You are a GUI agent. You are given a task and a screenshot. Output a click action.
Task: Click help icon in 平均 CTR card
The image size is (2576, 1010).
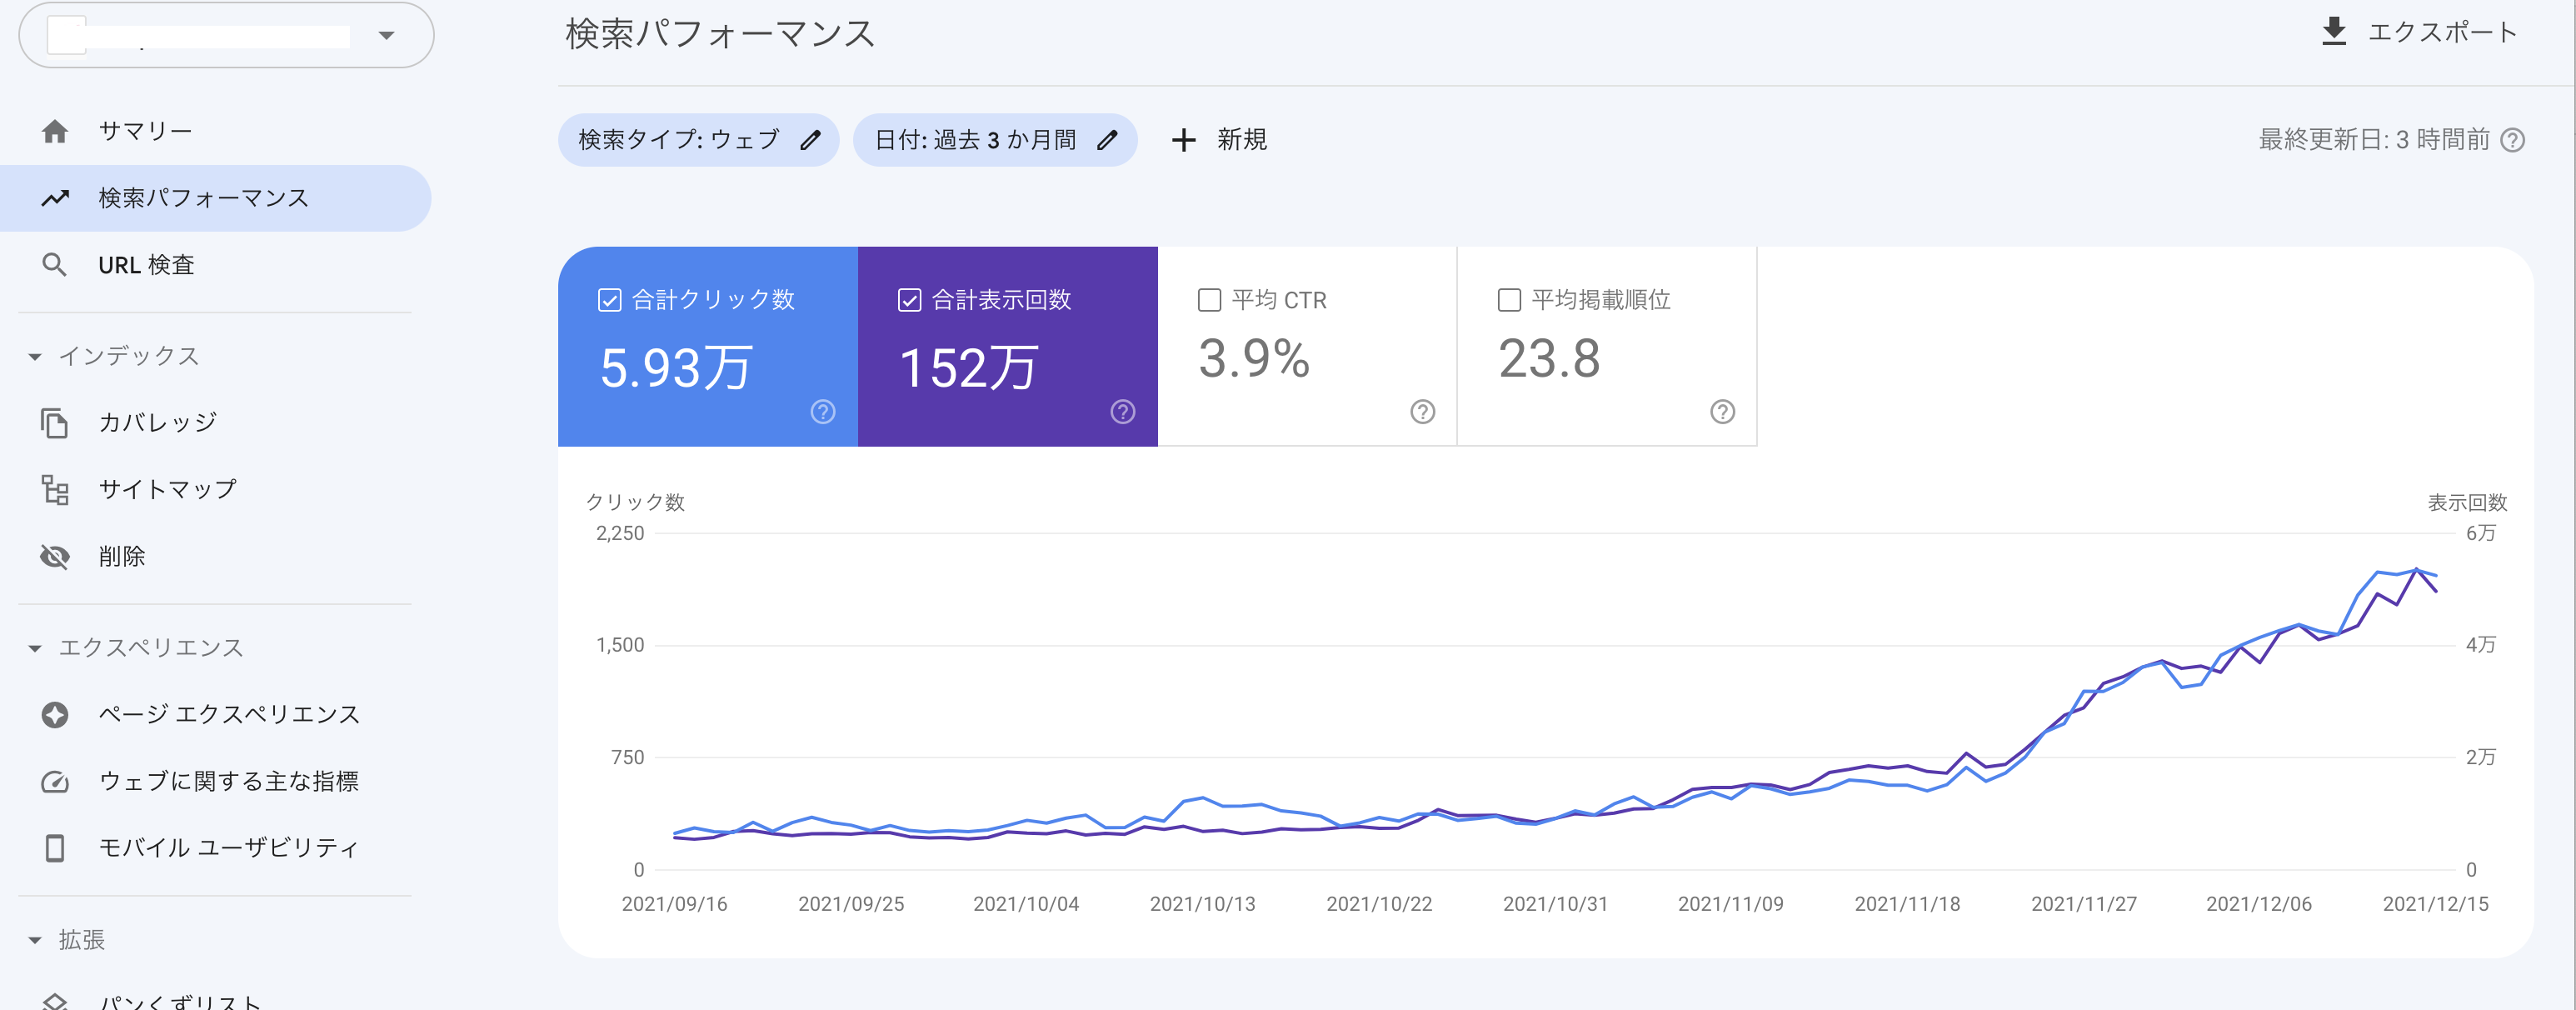tap(1422, 412)
